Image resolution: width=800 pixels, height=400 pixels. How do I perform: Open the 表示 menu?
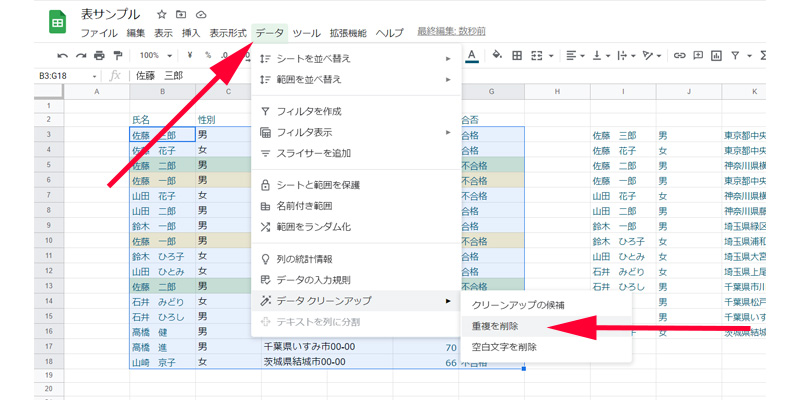164,33
